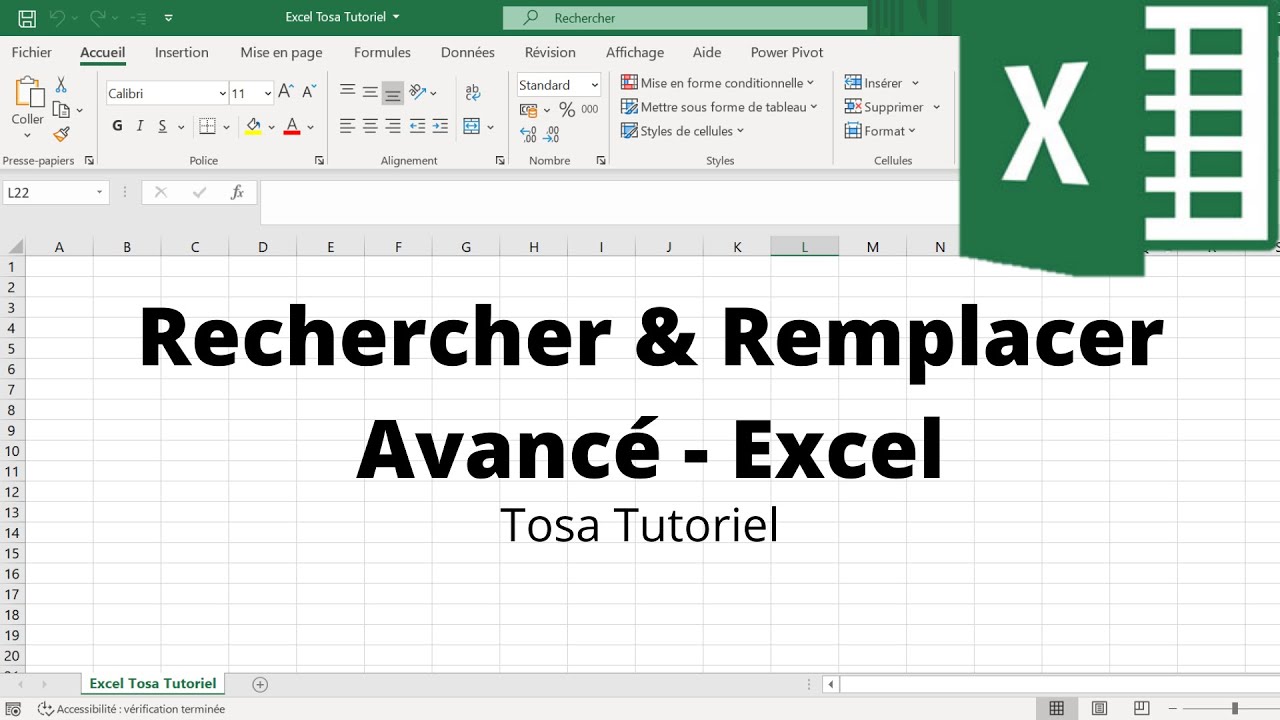
Task: Click the Save icon in title bar
Action: tap(28, 18)
